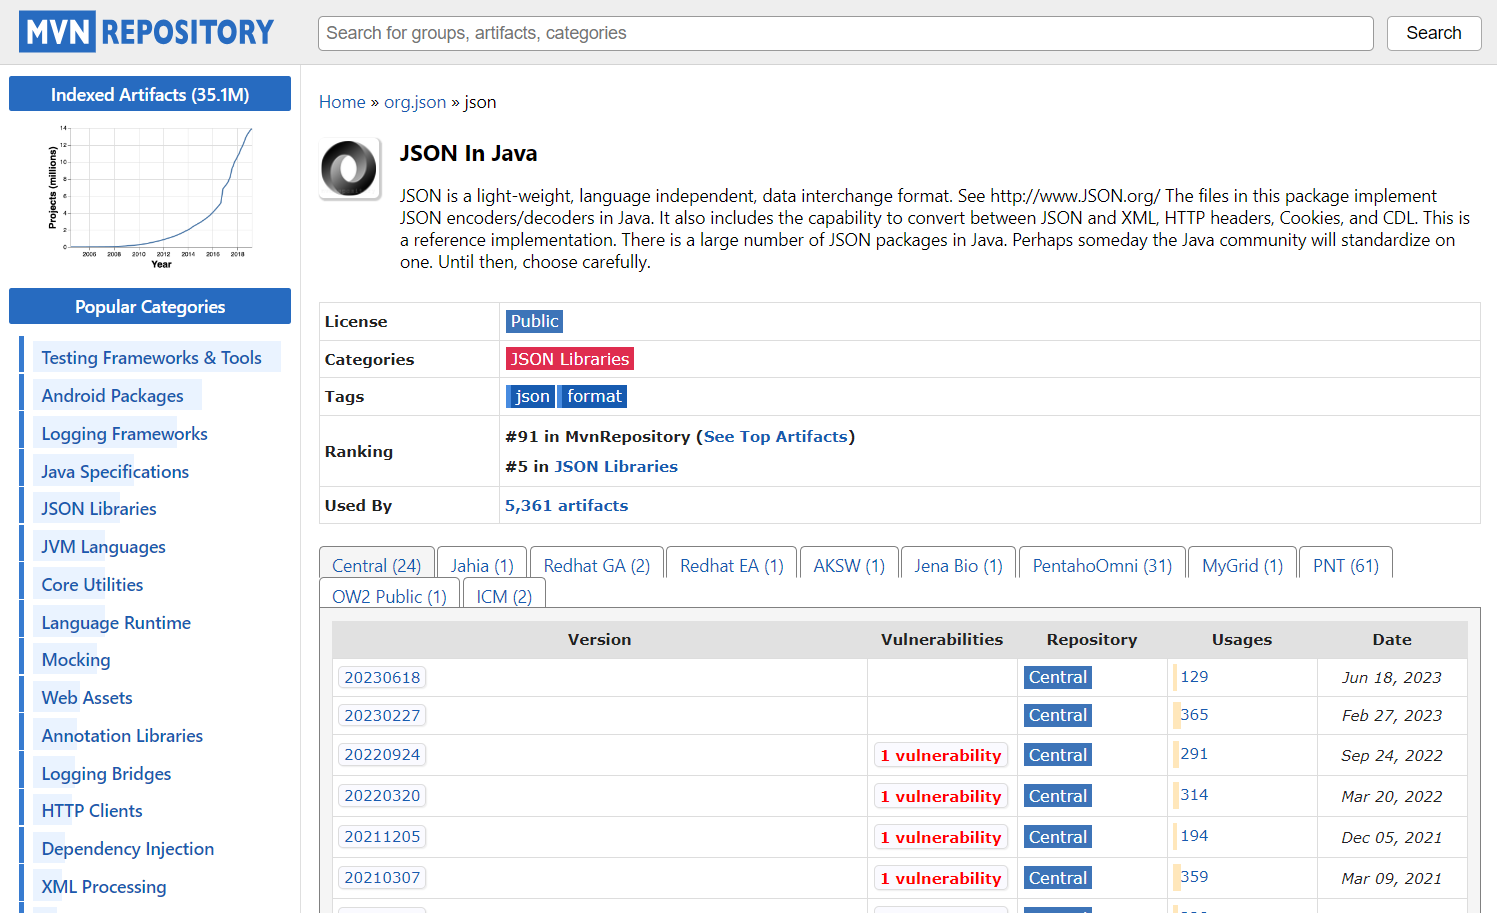The width and height of the screenshot is (1497, 913).
Task: Open Logging Frameworks category
Action: coord(124,434)
